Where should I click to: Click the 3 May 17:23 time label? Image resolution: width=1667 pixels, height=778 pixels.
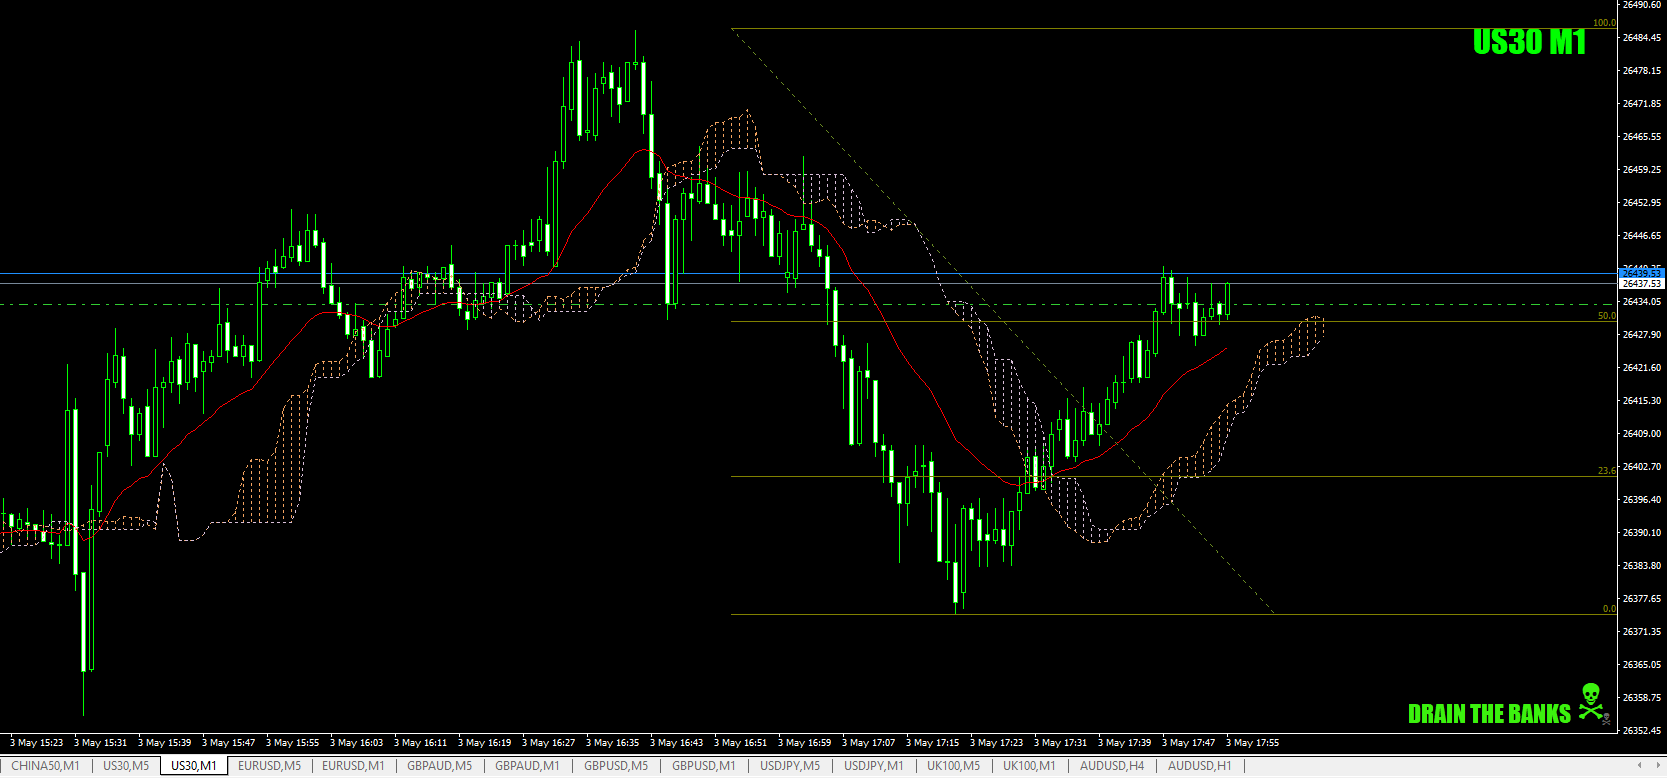pyautogui.click(x=996, y=743)
